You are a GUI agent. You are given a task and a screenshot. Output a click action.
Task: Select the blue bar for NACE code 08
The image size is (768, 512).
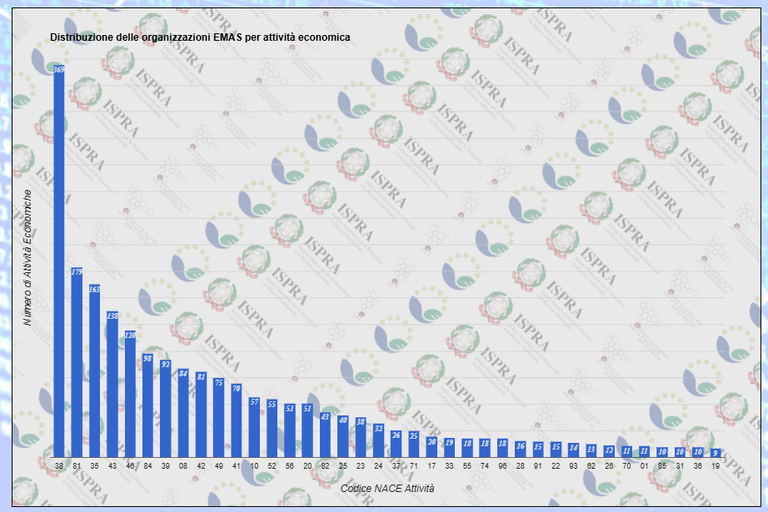pyautogui.click(x=183, y=413)
